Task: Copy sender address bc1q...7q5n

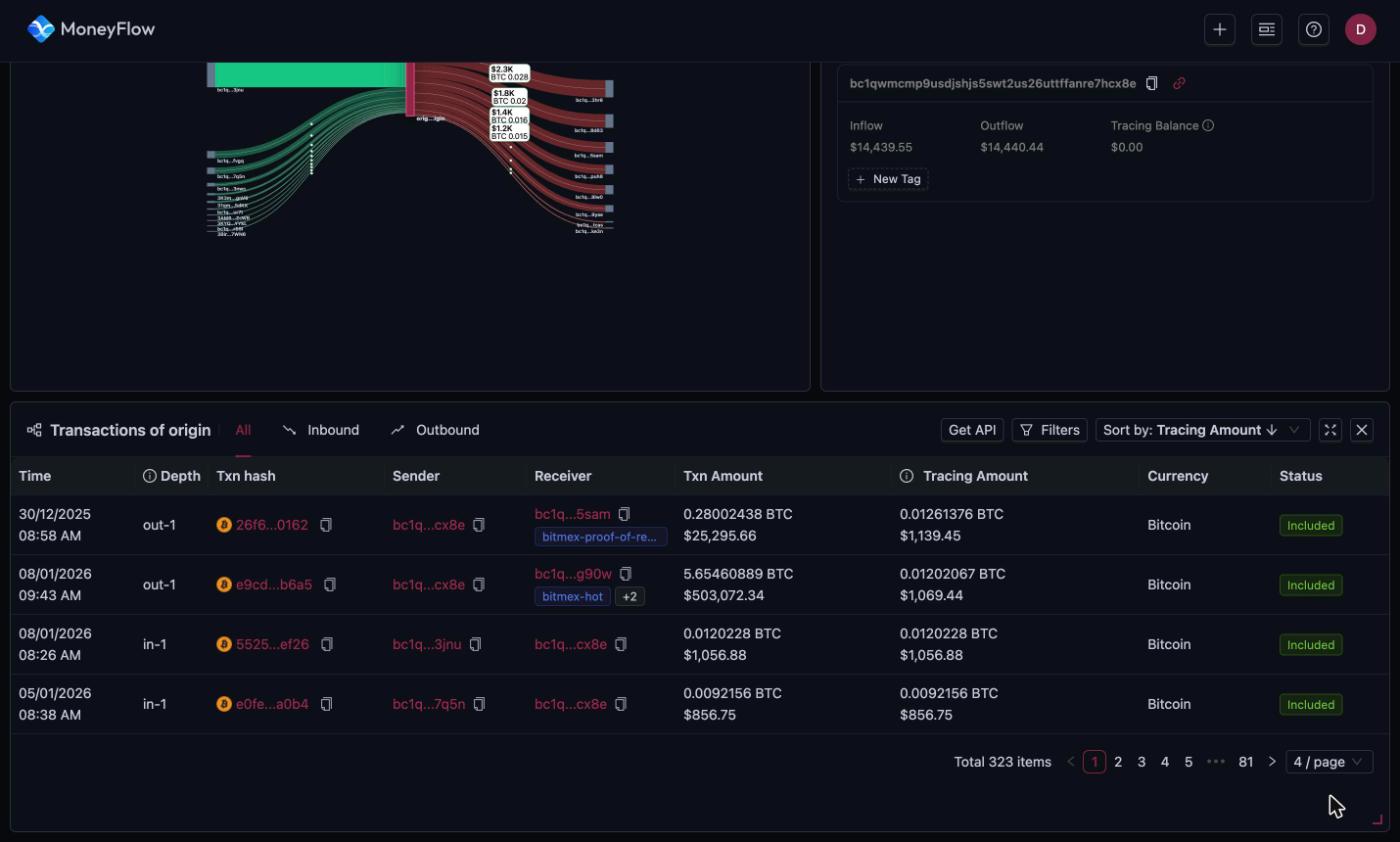Action: (x=479, y=705)
